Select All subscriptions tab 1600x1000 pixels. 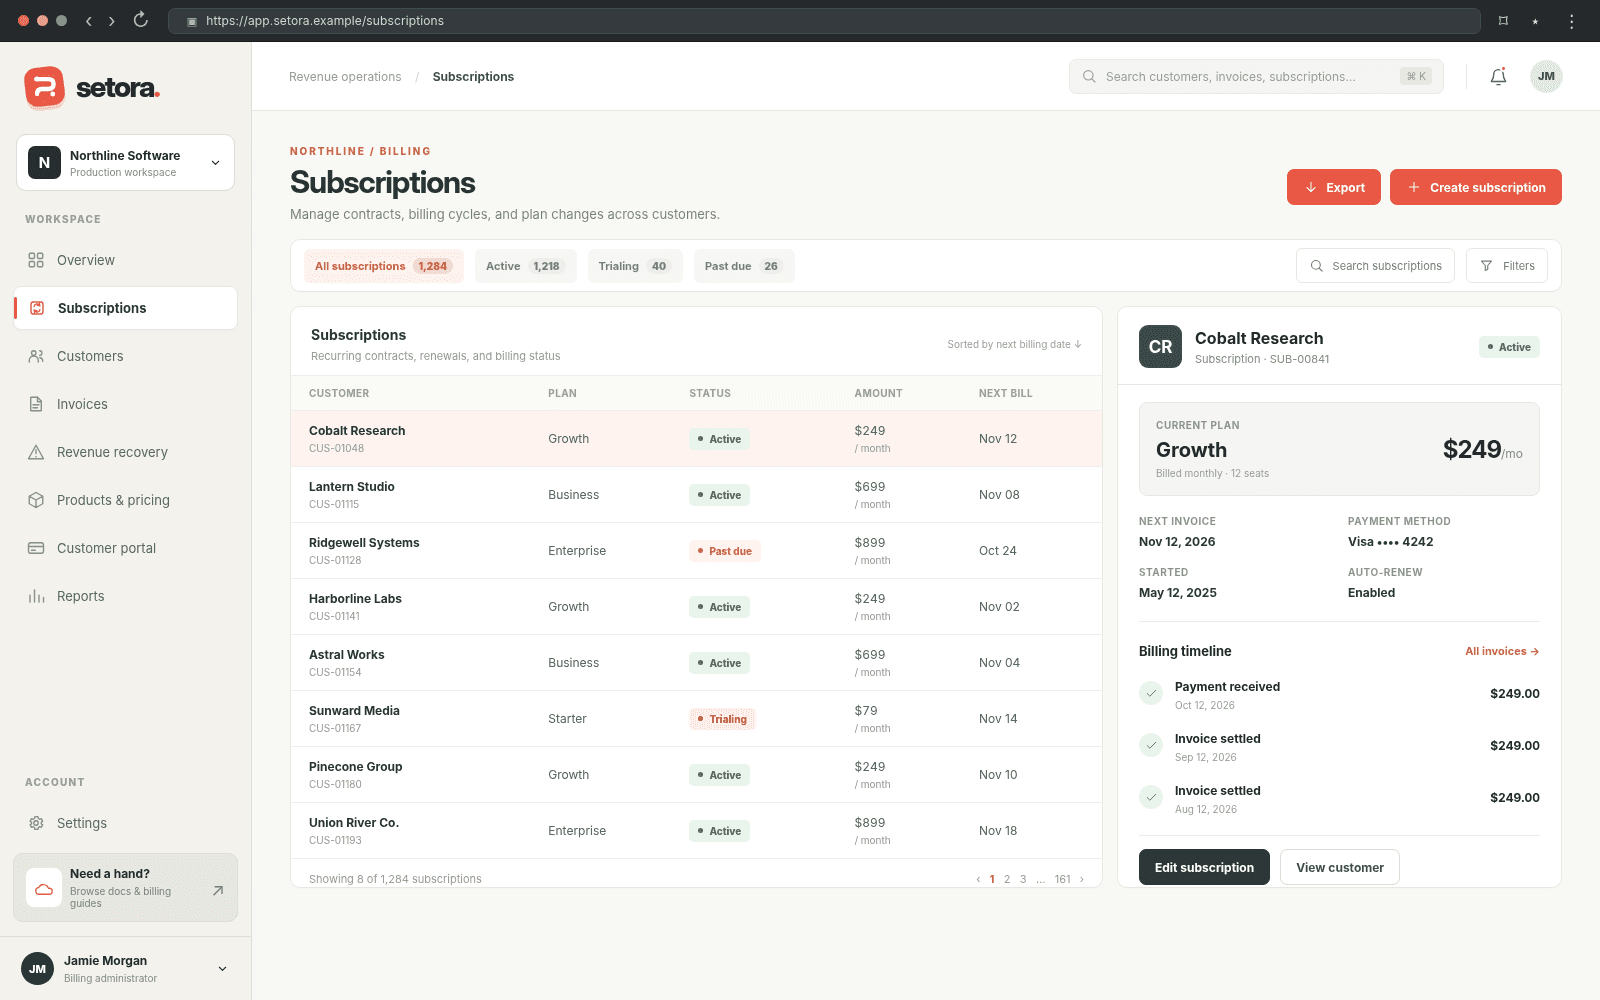coord(384,266)
